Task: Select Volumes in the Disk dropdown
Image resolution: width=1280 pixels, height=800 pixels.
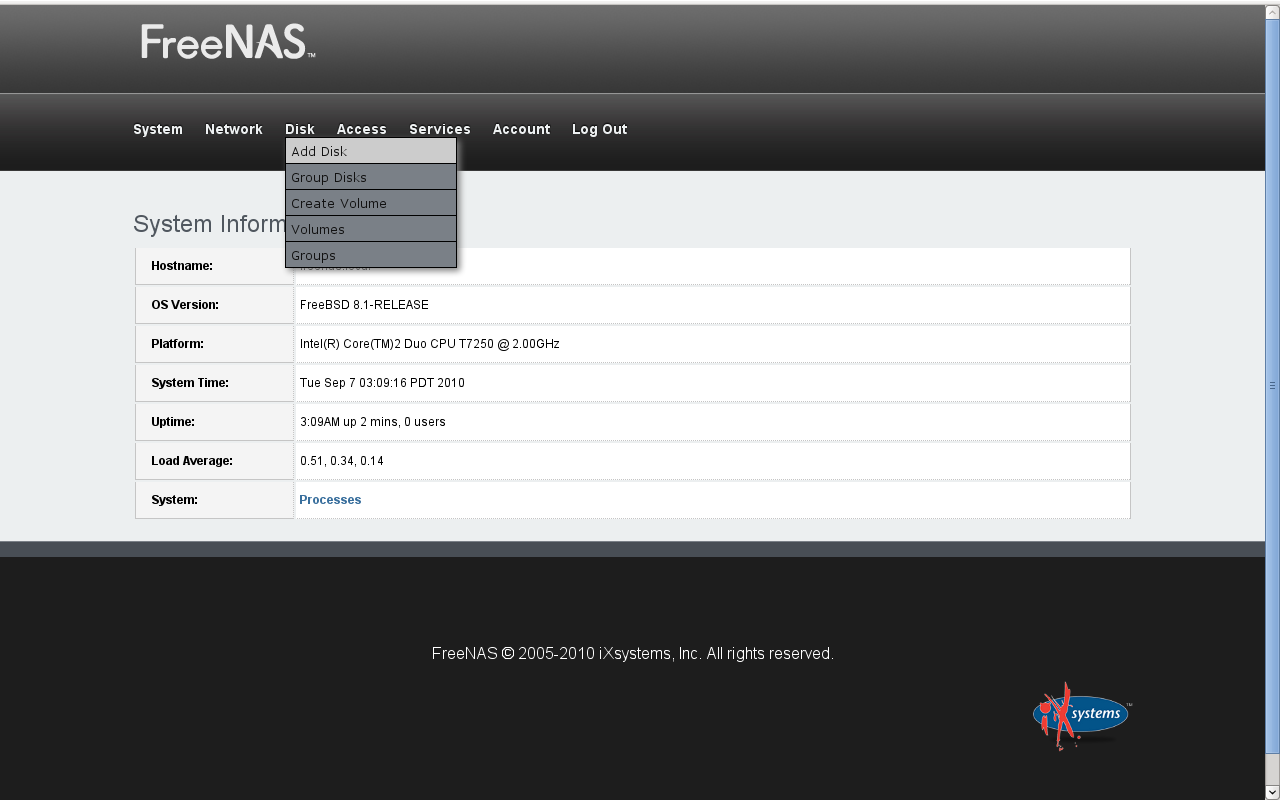Action: 371,229
